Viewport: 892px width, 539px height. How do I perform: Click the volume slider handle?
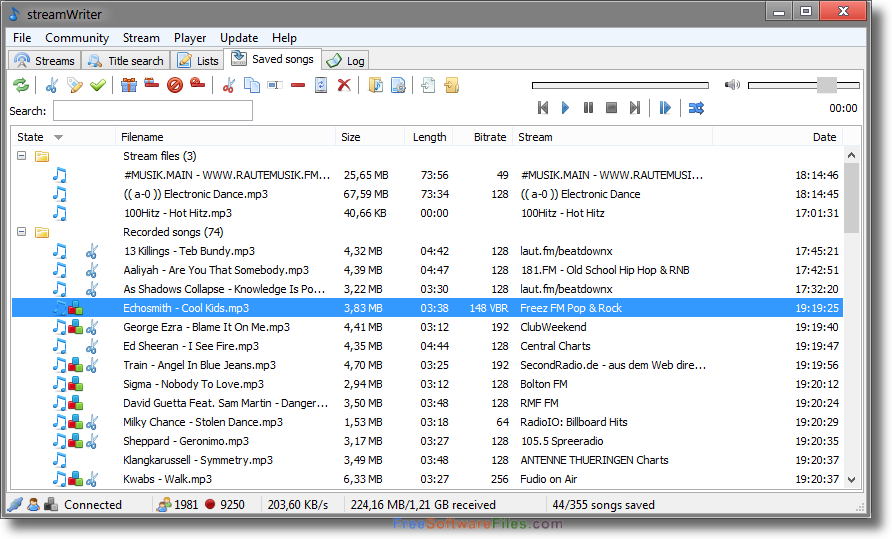click(827, 85)
